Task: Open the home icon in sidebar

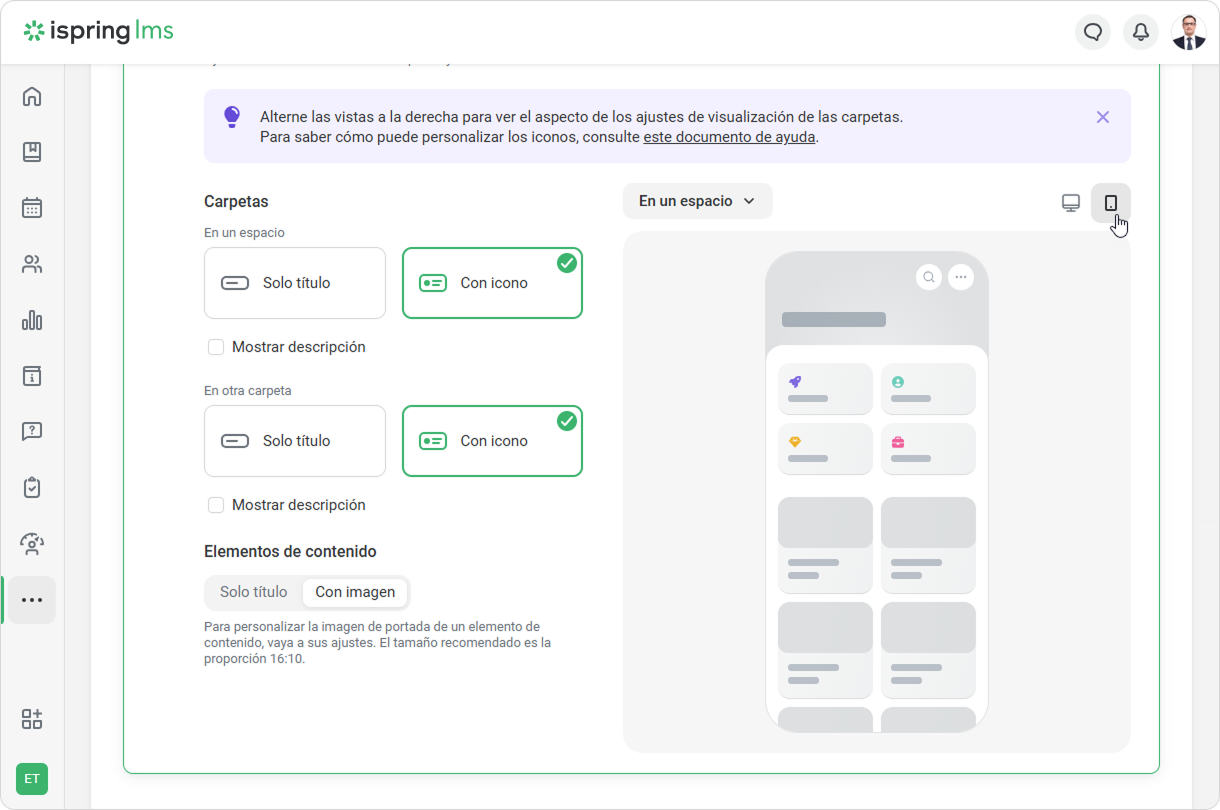Action: point(32,97)
